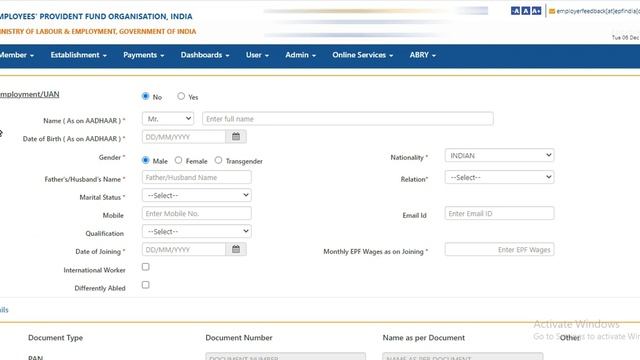The width and height of the screenshot is (640, 360).
Task: Open the Mr. title dropdown
Action: tap(168, 119)
